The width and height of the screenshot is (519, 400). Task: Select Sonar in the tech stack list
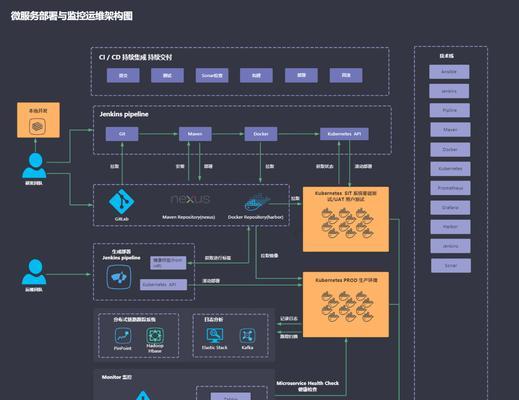tap(451, 266)
